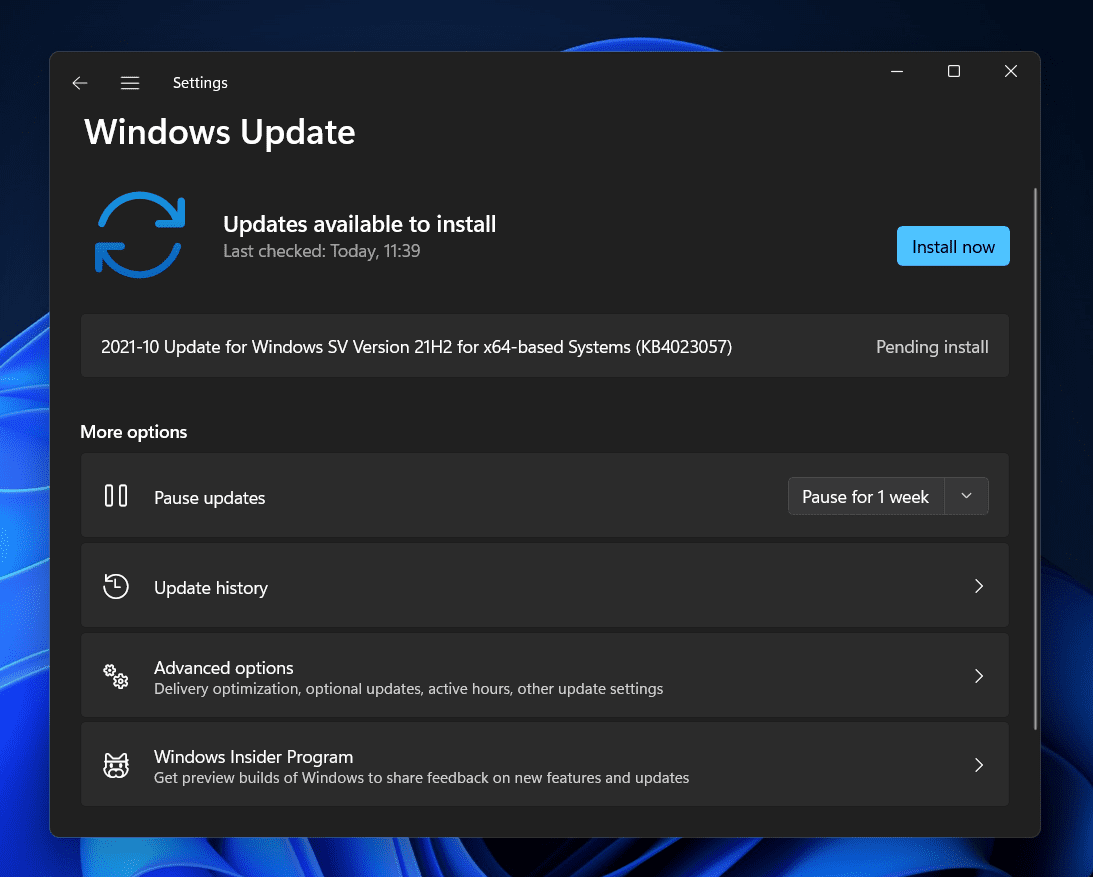Open the Advanced options chevron

point(979,676)
